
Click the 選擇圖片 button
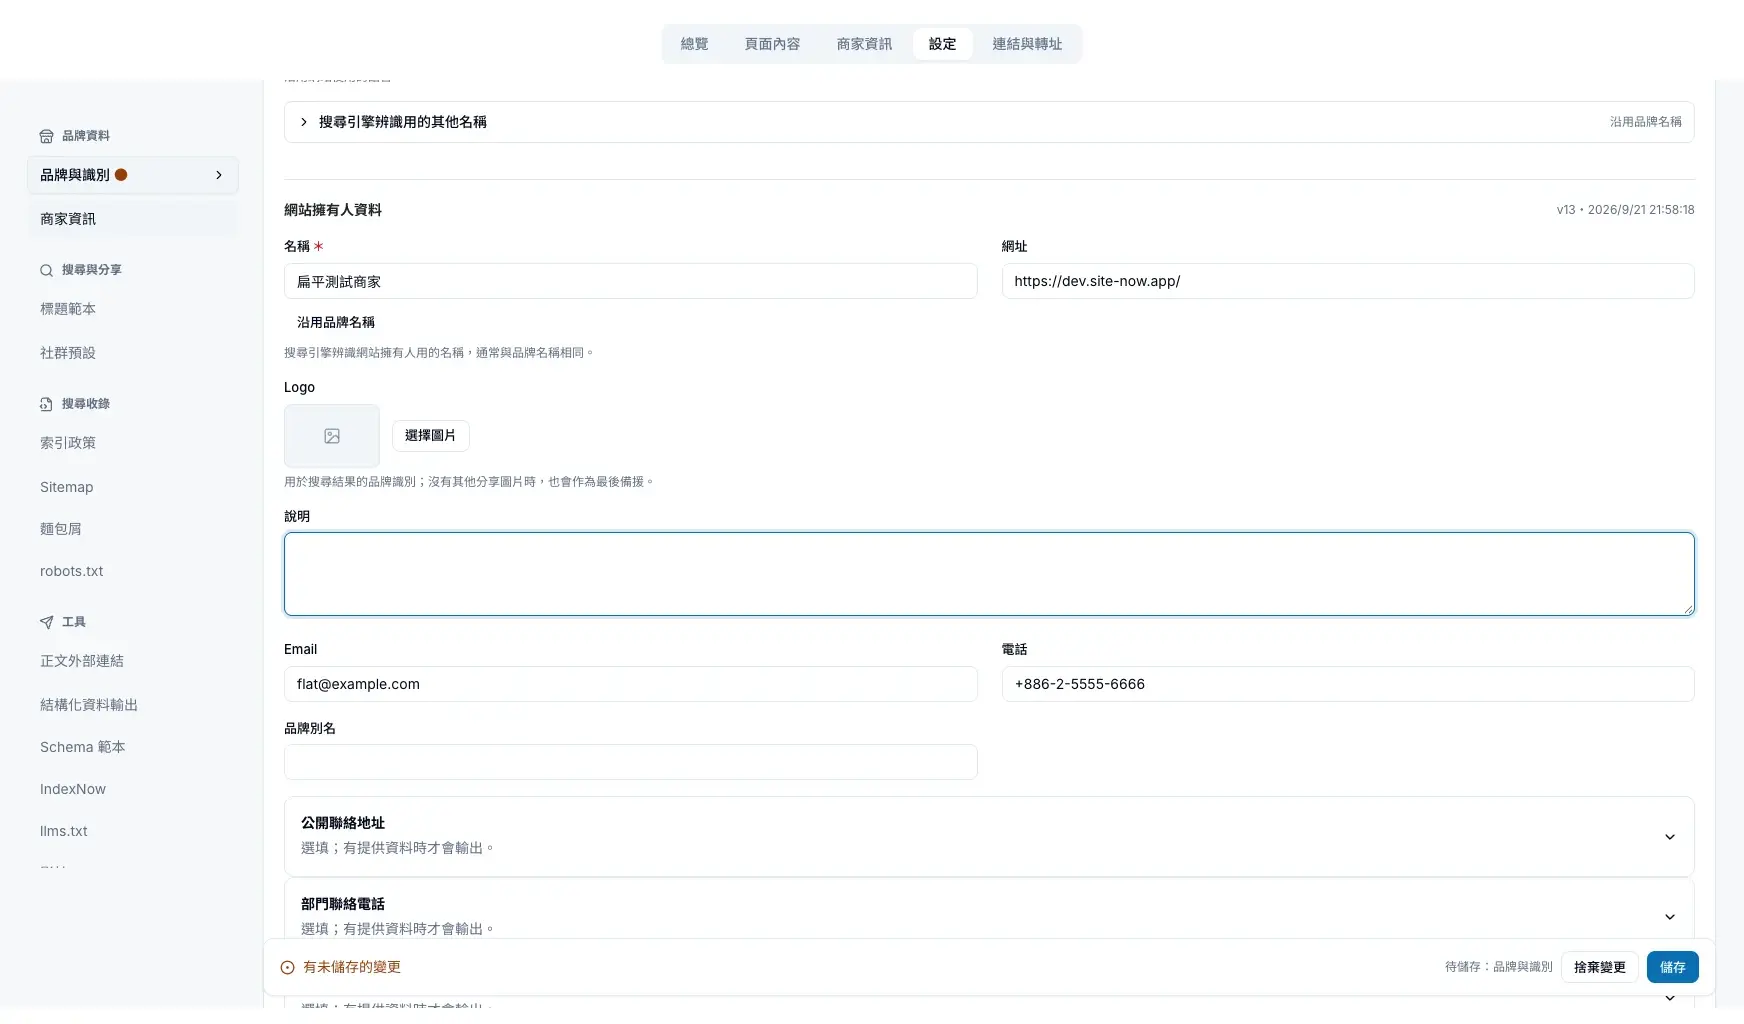pos(430,436)
